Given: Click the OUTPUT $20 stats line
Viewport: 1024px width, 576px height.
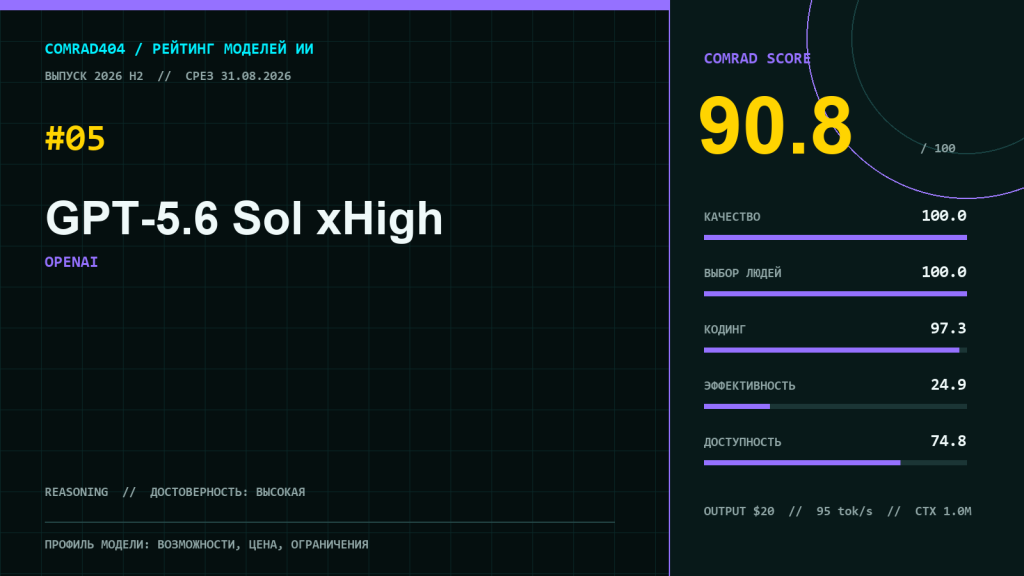Looking at the screenshot, I should tap(837, 511).
